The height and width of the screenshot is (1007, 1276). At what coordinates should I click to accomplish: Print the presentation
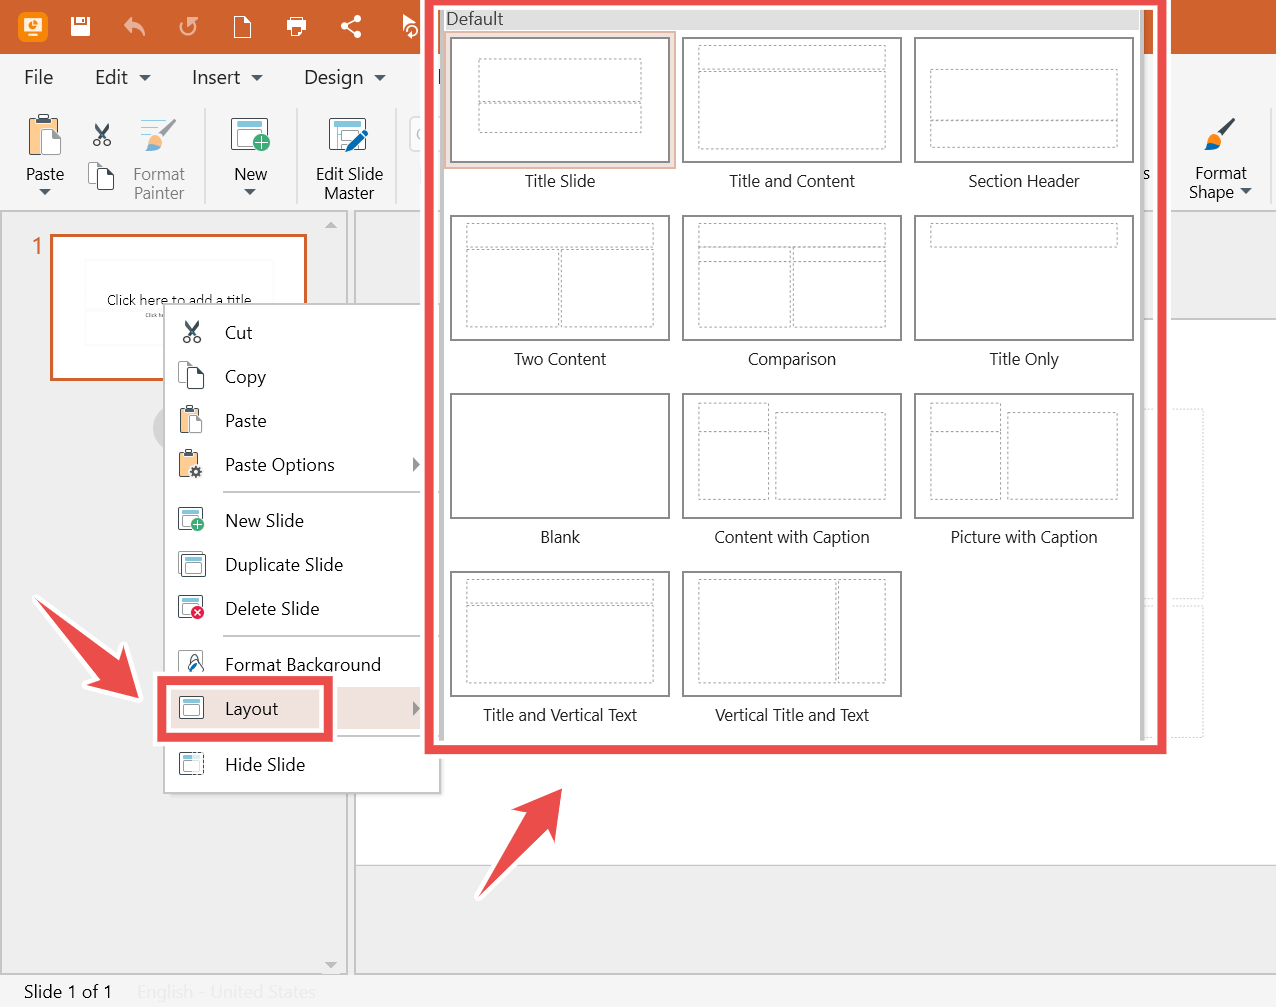(x=296, y=26)
